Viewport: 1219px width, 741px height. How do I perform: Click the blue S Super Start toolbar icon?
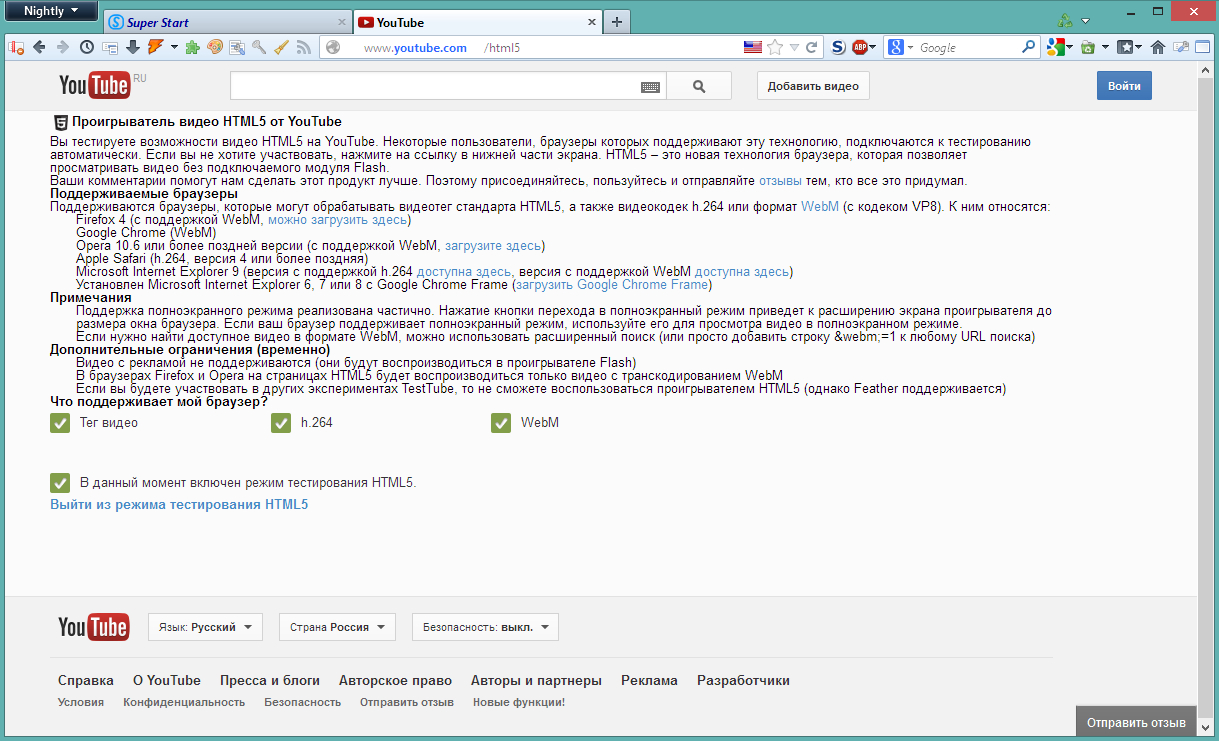click(838, 47)
